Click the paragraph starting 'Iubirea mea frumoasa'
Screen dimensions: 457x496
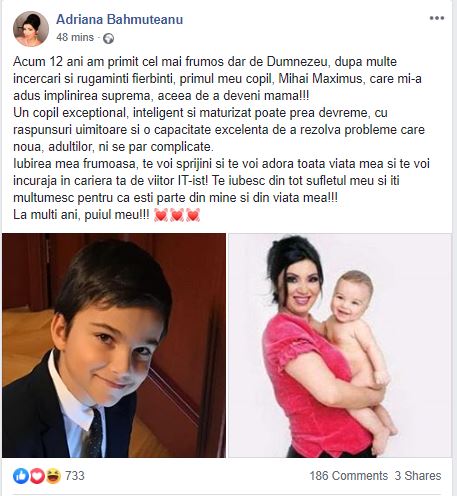[222, 181]
